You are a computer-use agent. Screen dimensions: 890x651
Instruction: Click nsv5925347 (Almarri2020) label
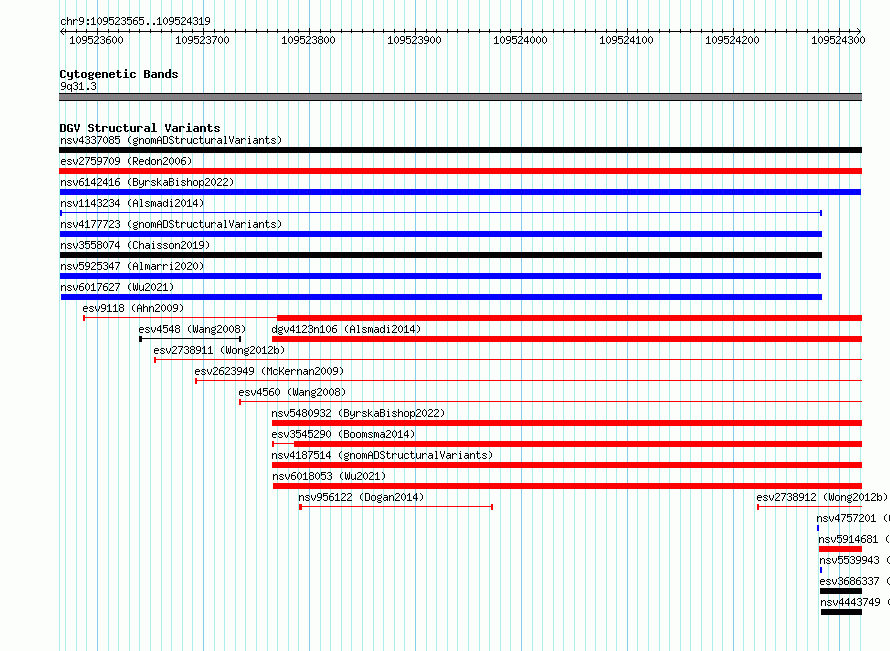click(132, 266)
